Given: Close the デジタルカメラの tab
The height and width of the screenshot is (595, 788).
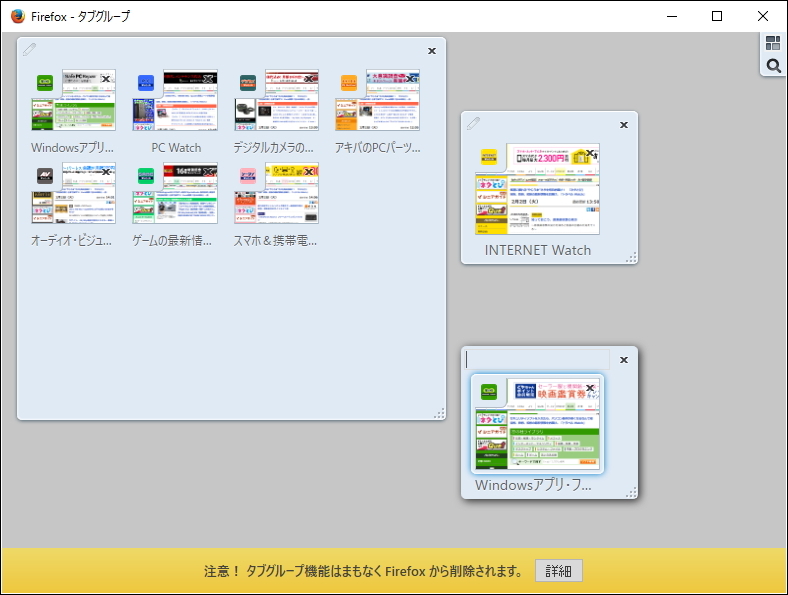Looking at the screenshot, I should click(311, 78).
